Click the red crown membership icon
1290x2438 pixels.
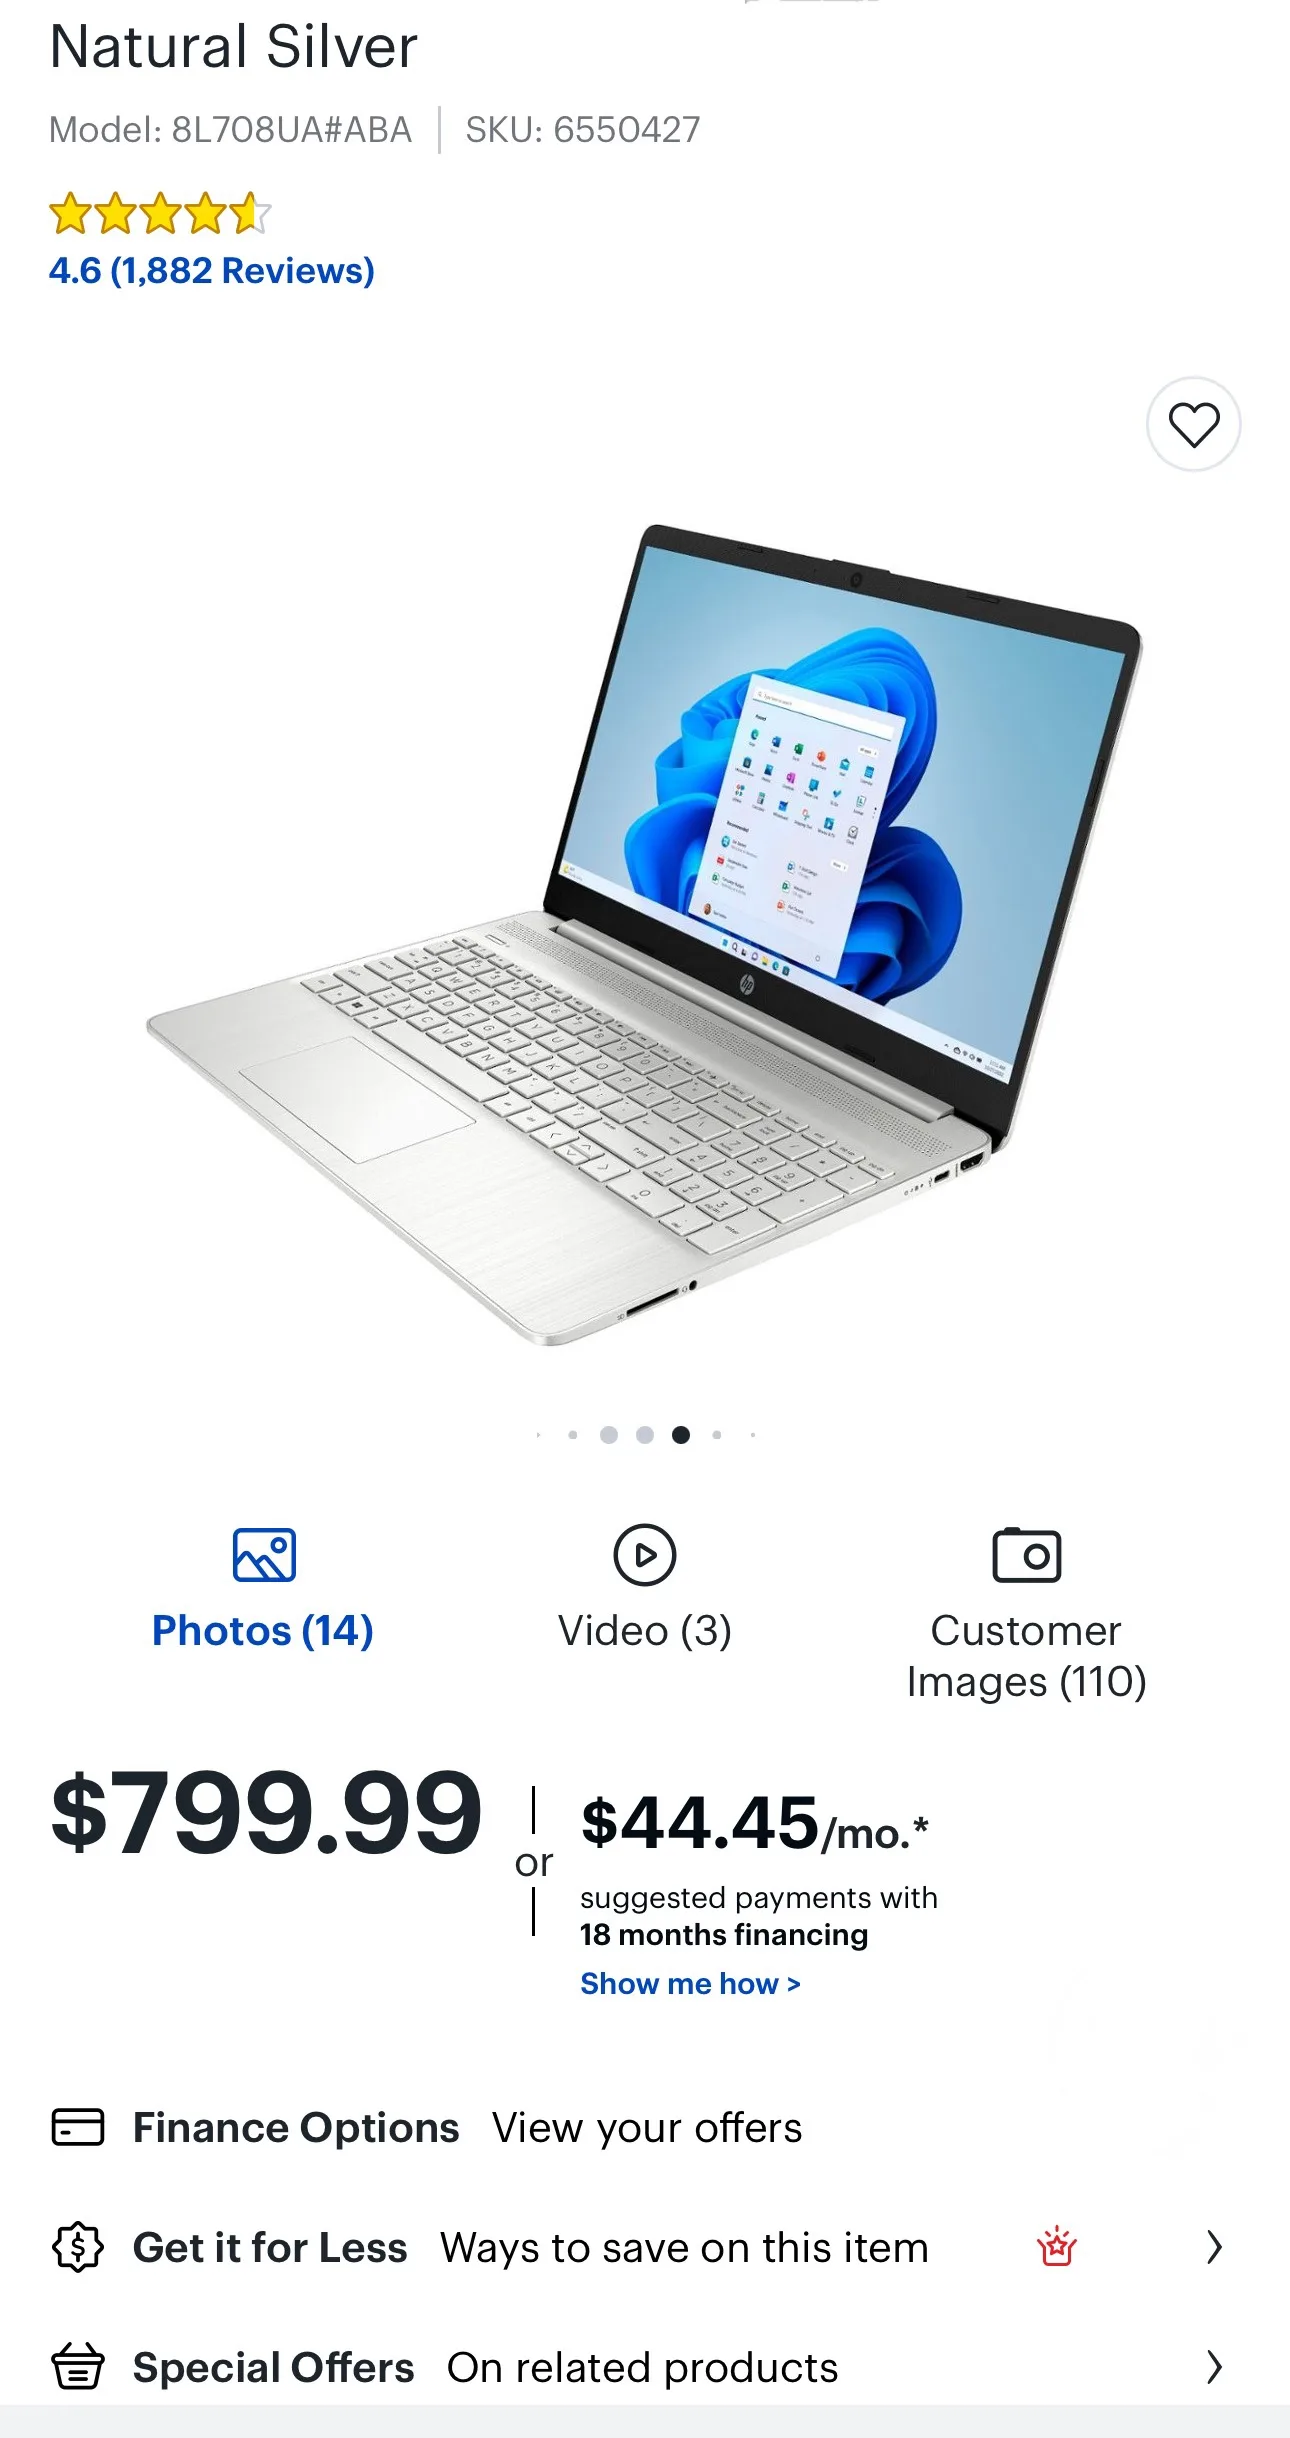point(1057,2246)
